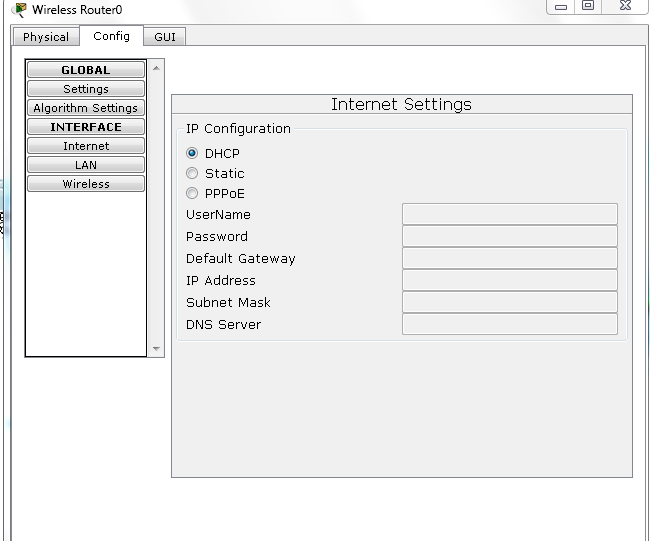Click the Wireless Router0 title bar icon
Viewport: 650px width, 541px height.
tap(19, 10)
